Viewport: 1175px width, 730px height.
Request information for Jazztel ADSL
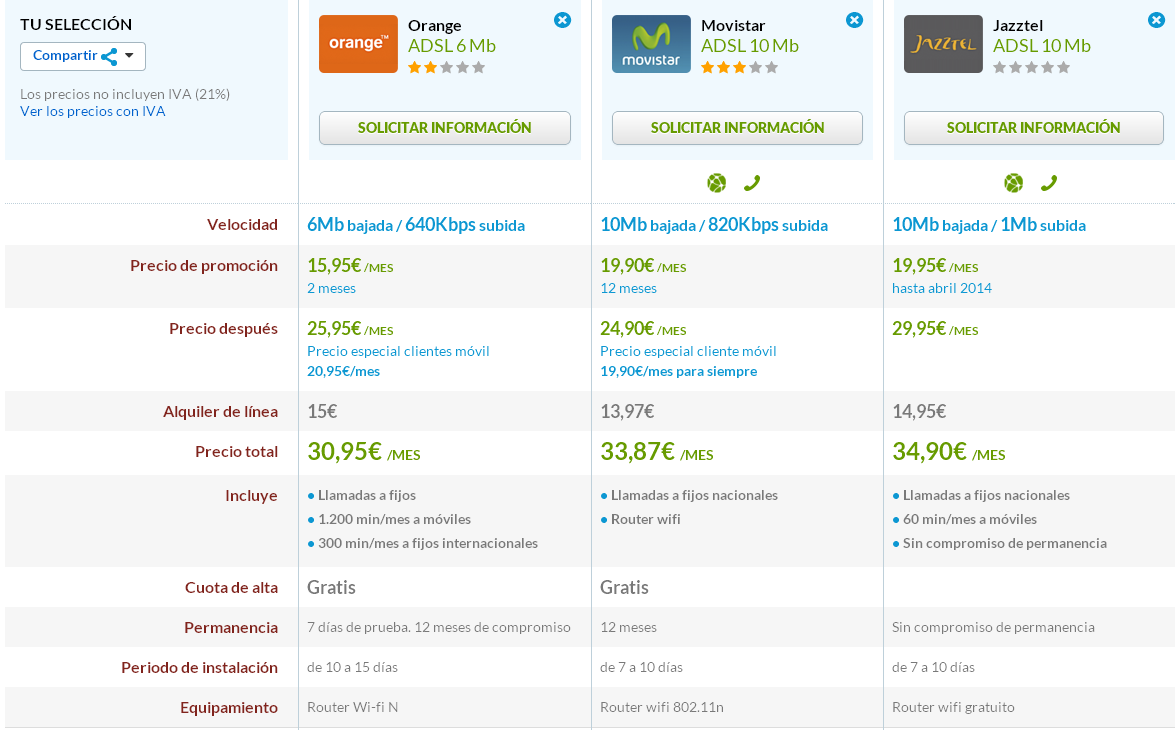pos(1033,128)
